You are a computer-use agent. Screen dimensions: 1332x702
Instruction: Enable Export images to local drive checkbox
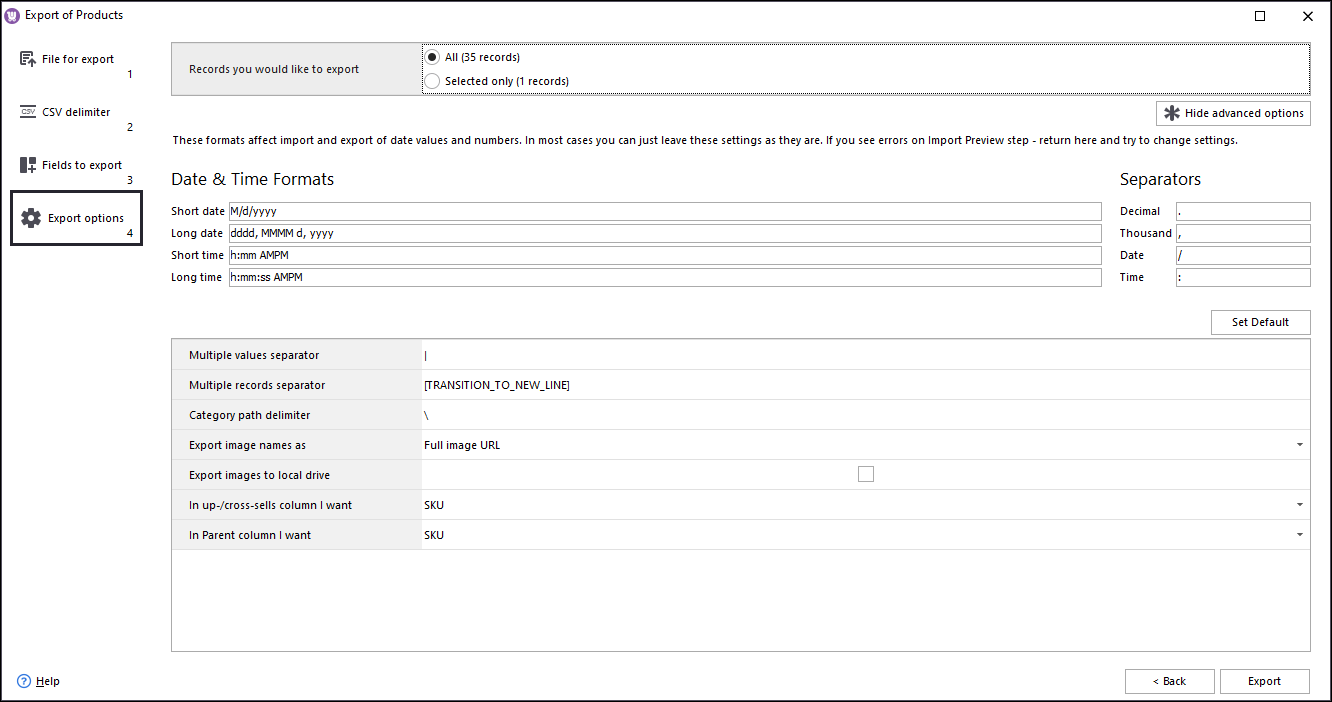coord(866,474)
